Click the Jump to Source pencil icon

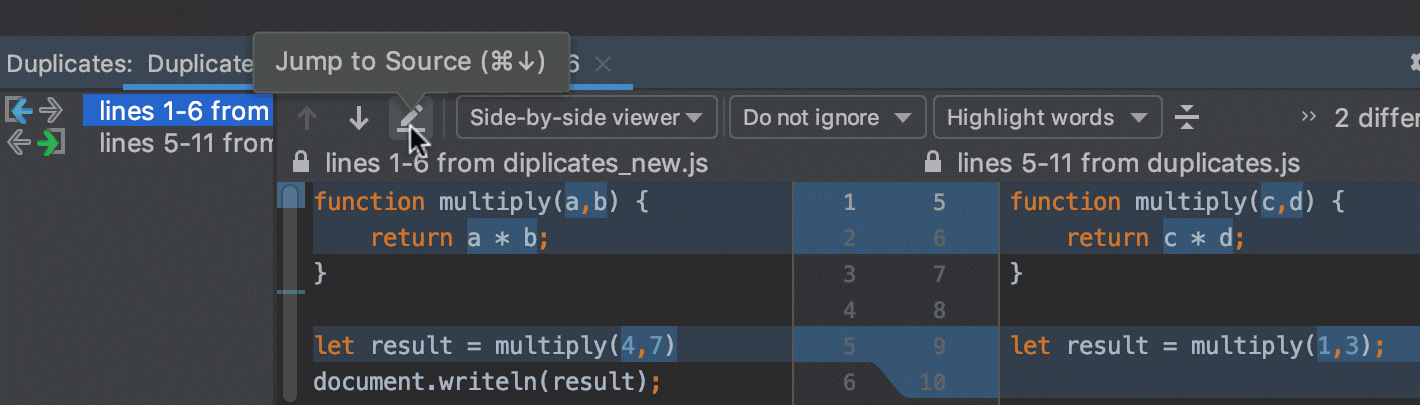click(x=410, y=118)
